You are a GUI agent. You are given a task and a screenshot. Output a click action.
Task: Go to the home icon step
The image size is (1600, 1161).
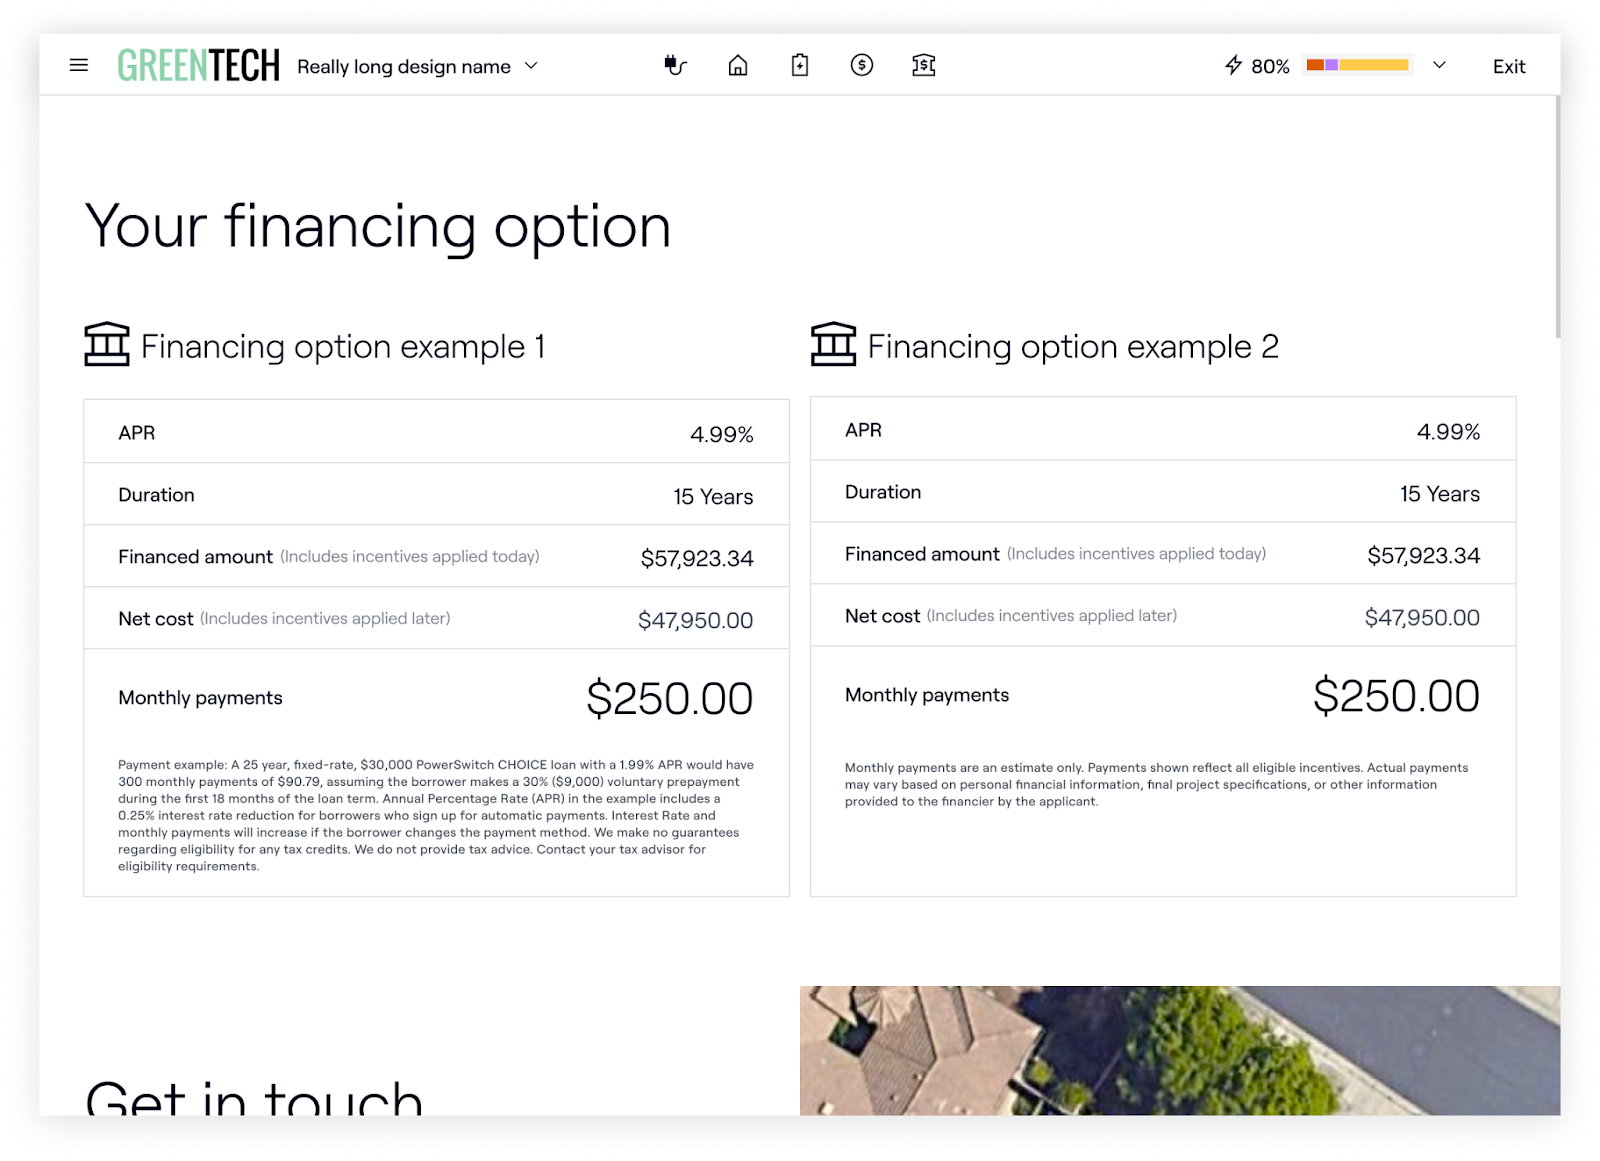738,66
